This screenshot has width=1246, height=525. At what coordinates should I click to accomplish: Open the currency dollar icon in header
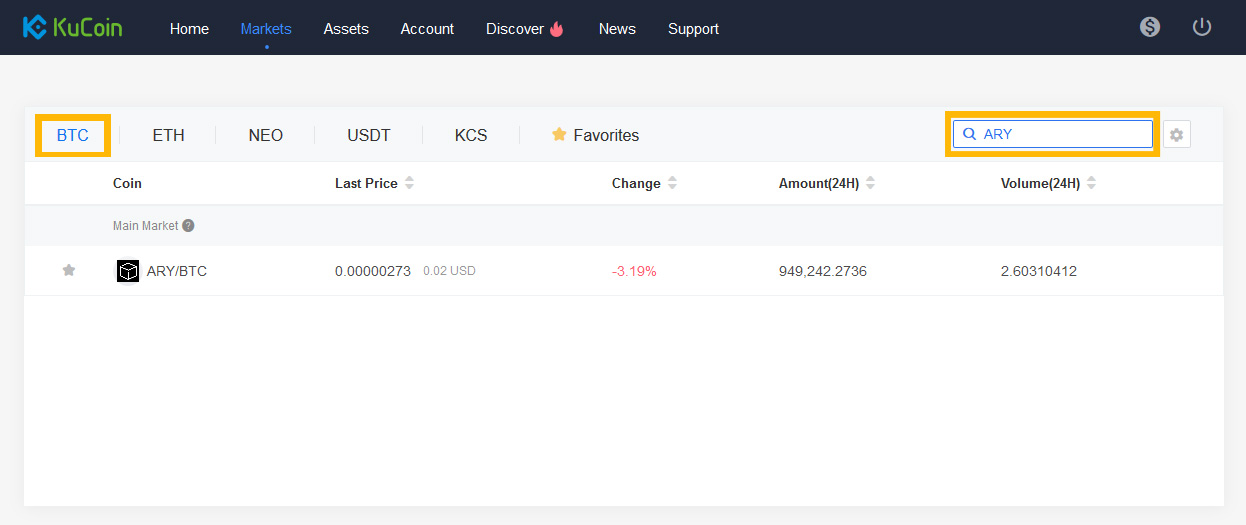pos(1150,27)
